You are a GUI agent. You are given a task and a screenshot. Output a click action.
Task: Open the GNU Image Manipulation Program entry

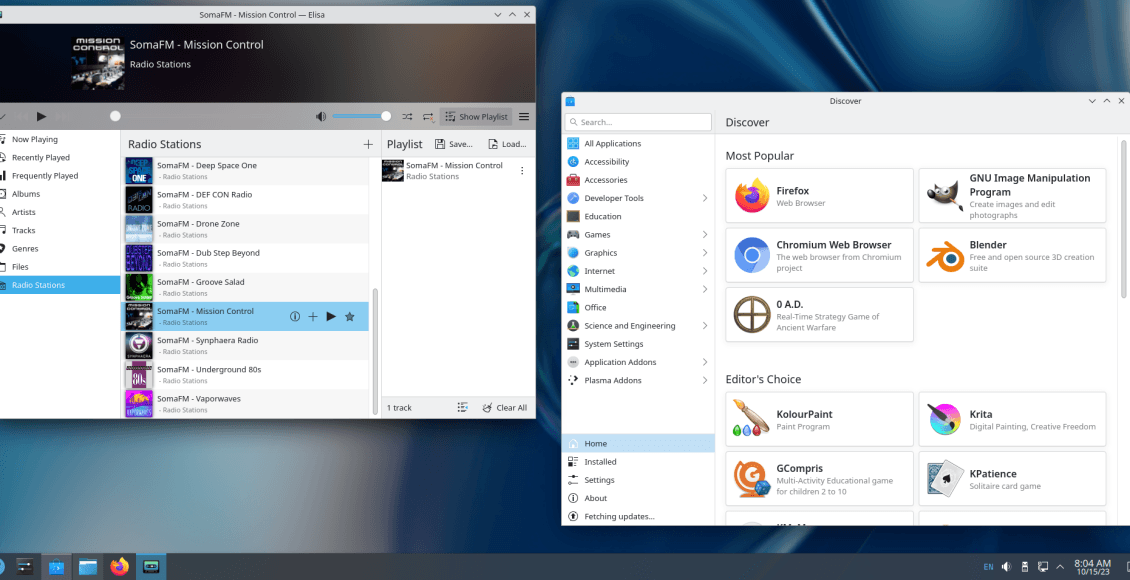click(x=1012, y=194)
